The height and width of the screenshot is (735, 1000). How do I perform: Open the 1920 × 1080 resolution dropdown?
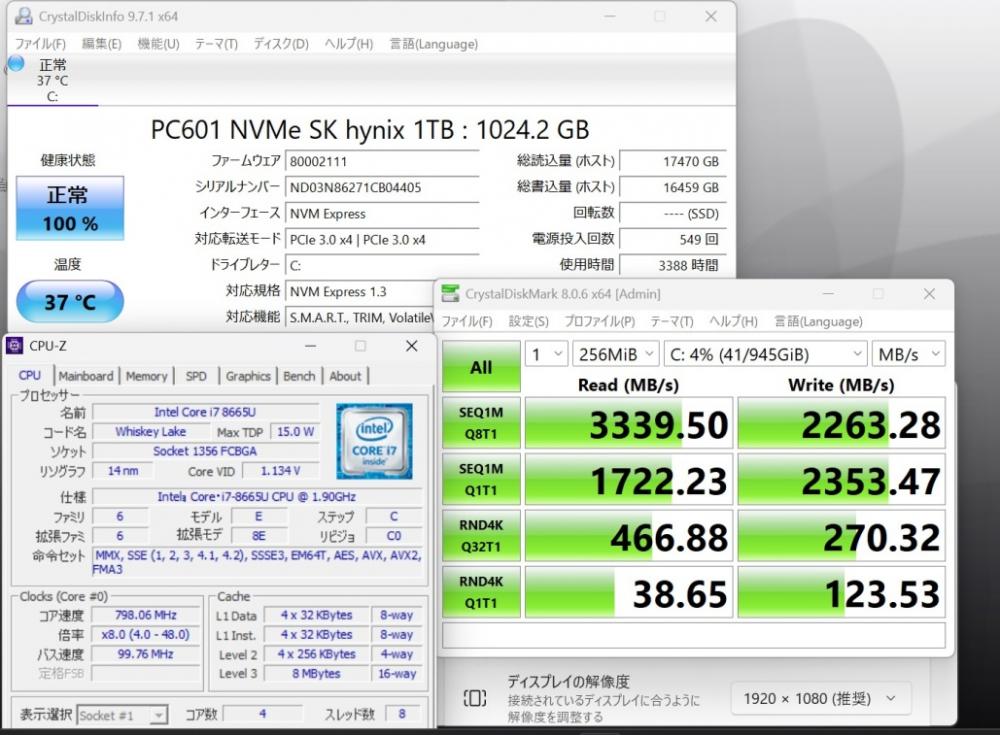pos(821,699)
